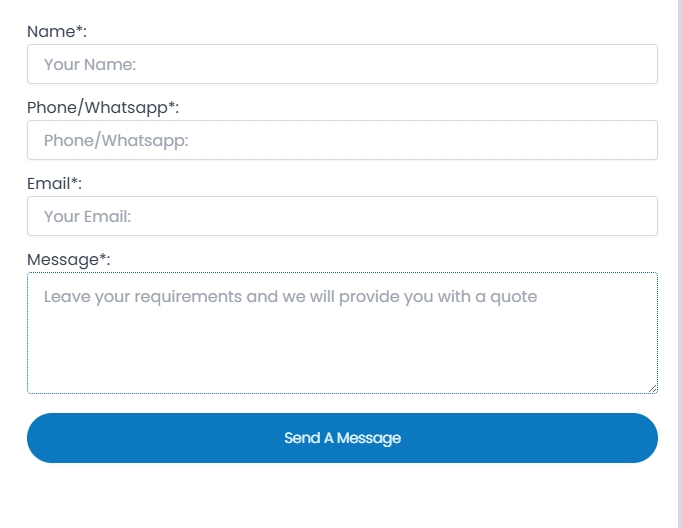Click the 'Your Email:' placeholder text
This screenshot has width=681, height=528.
coord(87,216)
